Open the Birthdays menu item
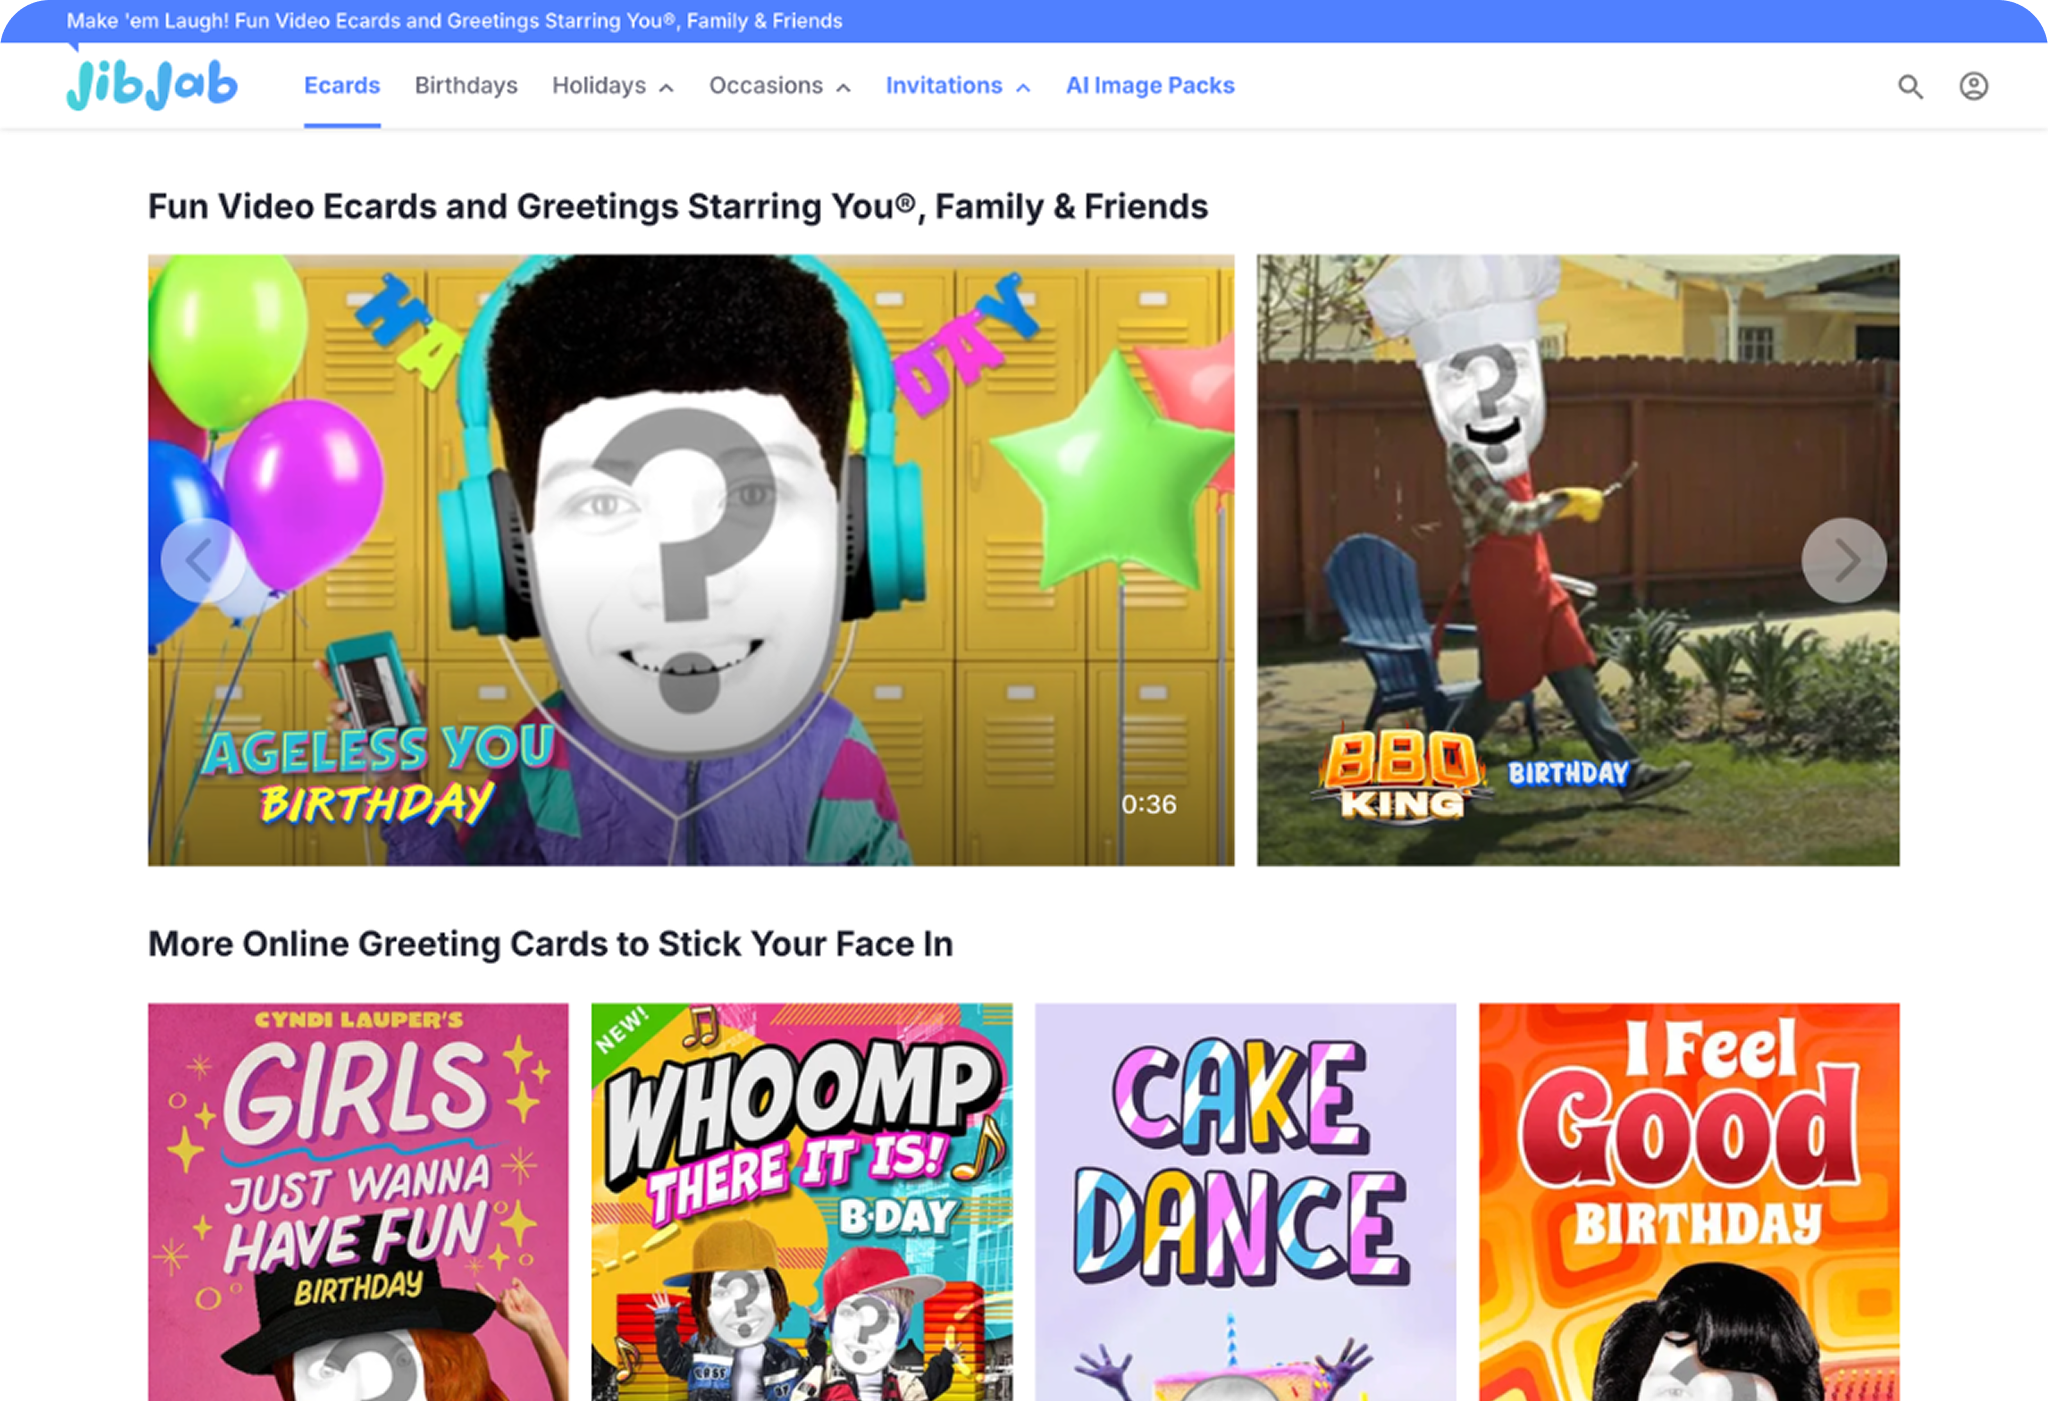2048x1401 pixels. [466, 86]
